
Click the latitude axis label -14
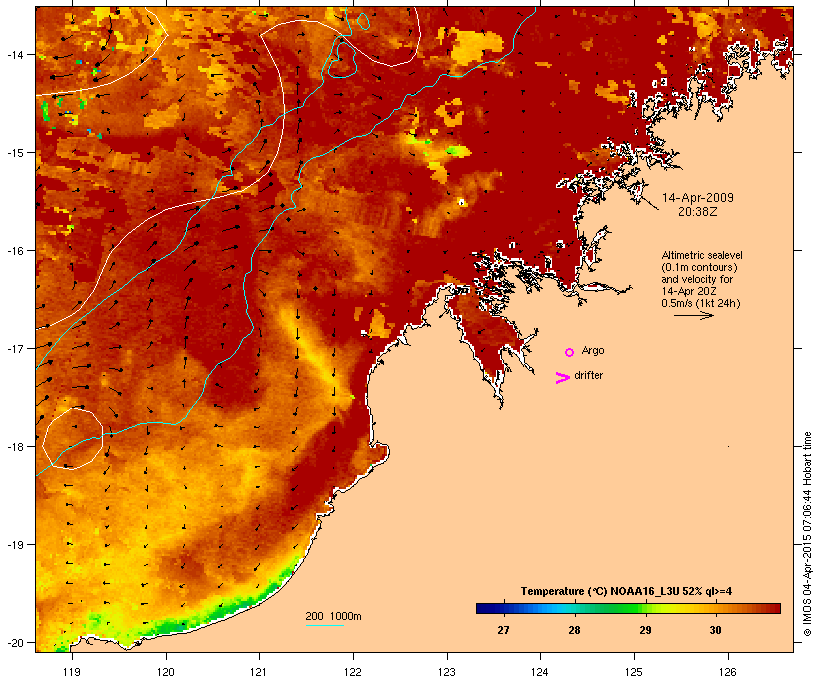coord(15,54)
